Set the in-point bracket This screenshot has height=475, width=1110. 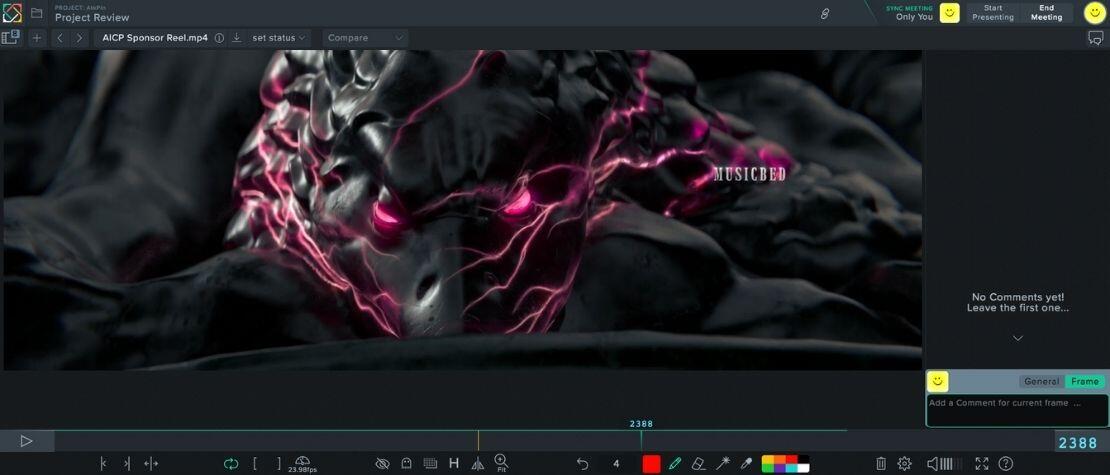coord(255,464)
